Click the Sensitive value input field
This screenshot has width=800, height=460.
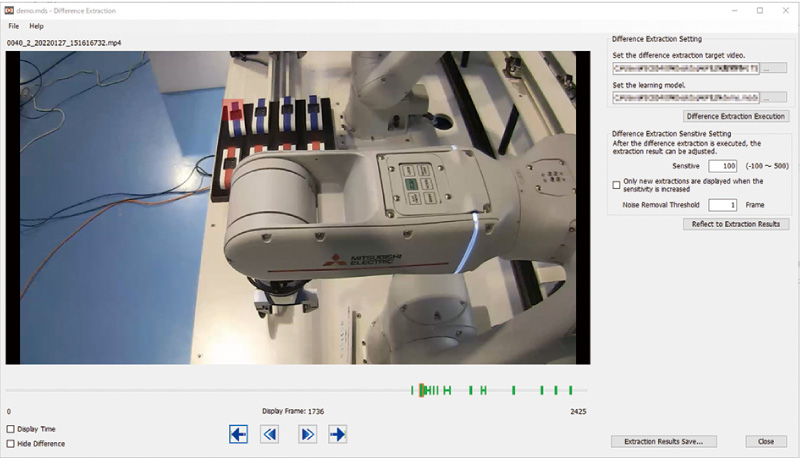point(722,165)
